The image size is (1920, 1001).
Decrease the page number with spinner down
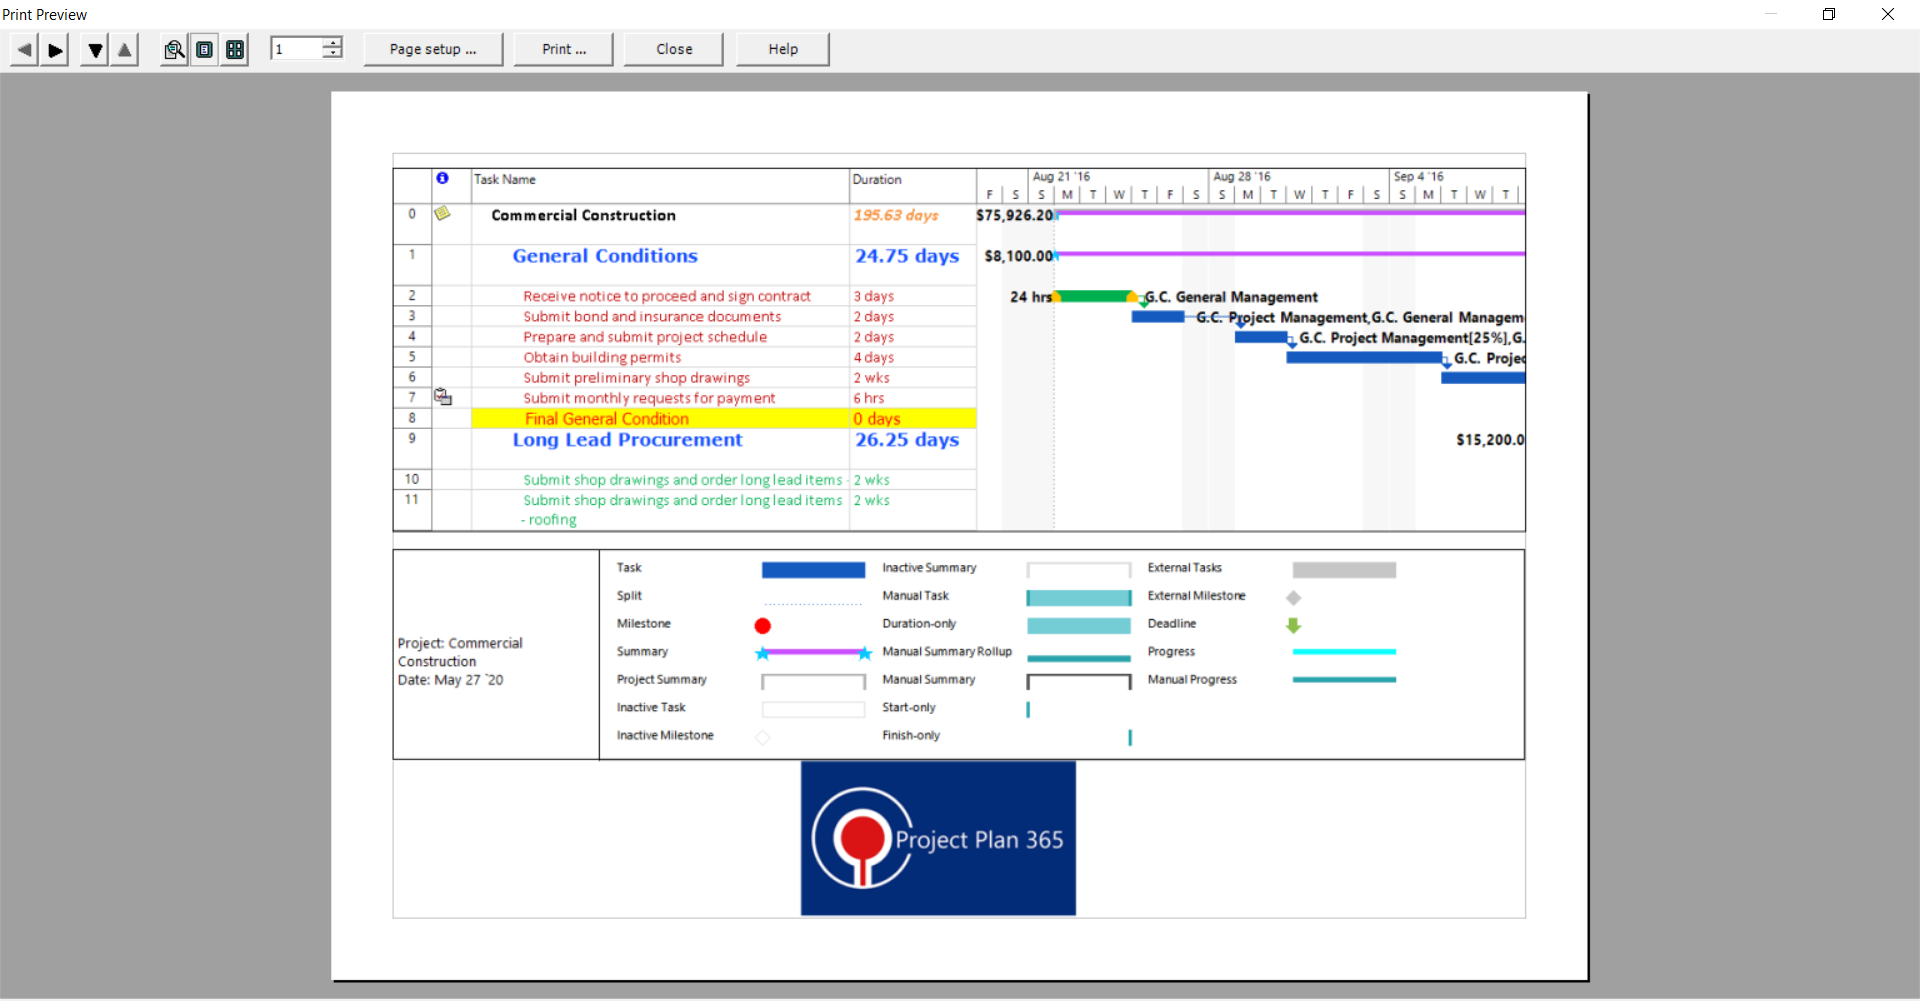tap(332, 54)
